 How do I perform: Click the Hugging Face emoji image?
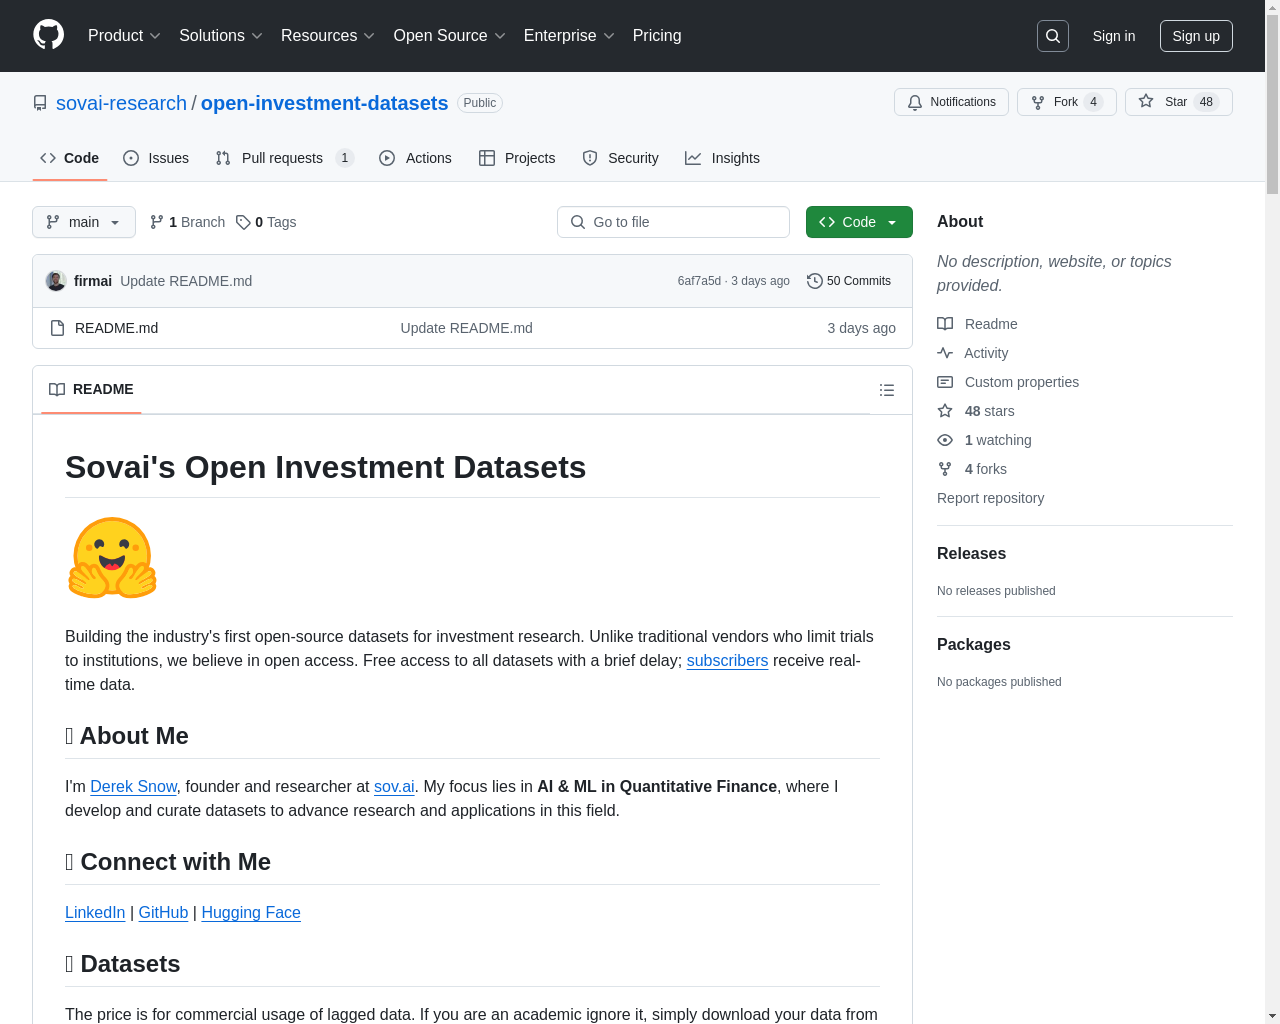[112, 558]
